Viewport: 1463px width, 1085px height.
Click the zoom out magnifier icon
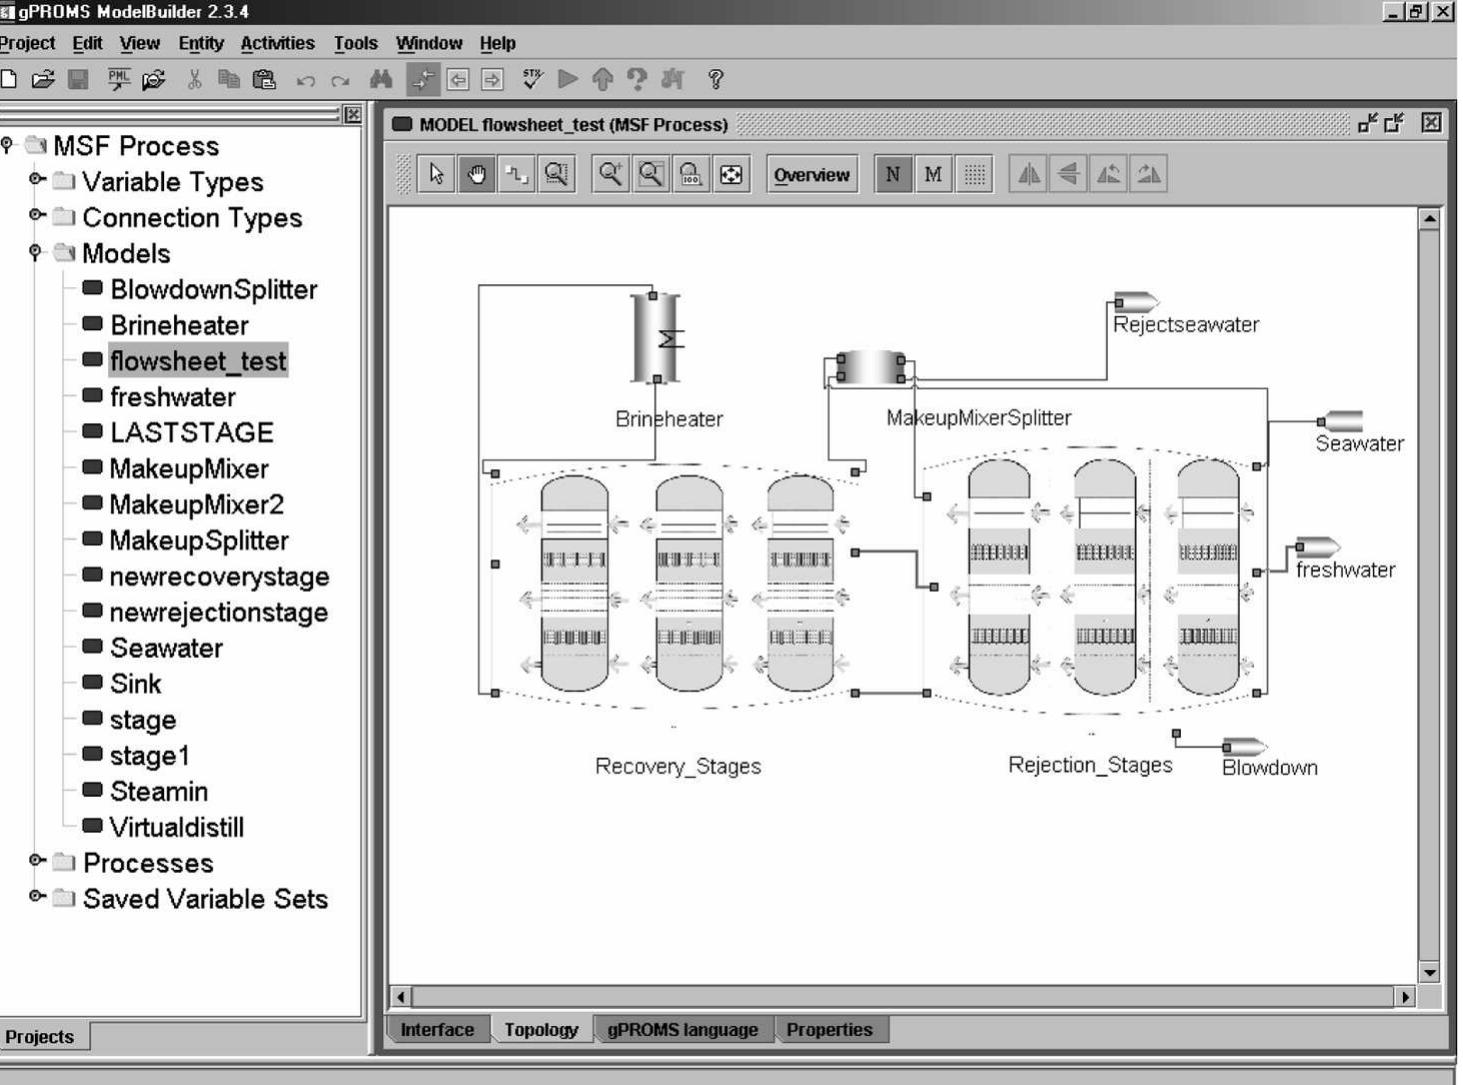pos(650,174)
